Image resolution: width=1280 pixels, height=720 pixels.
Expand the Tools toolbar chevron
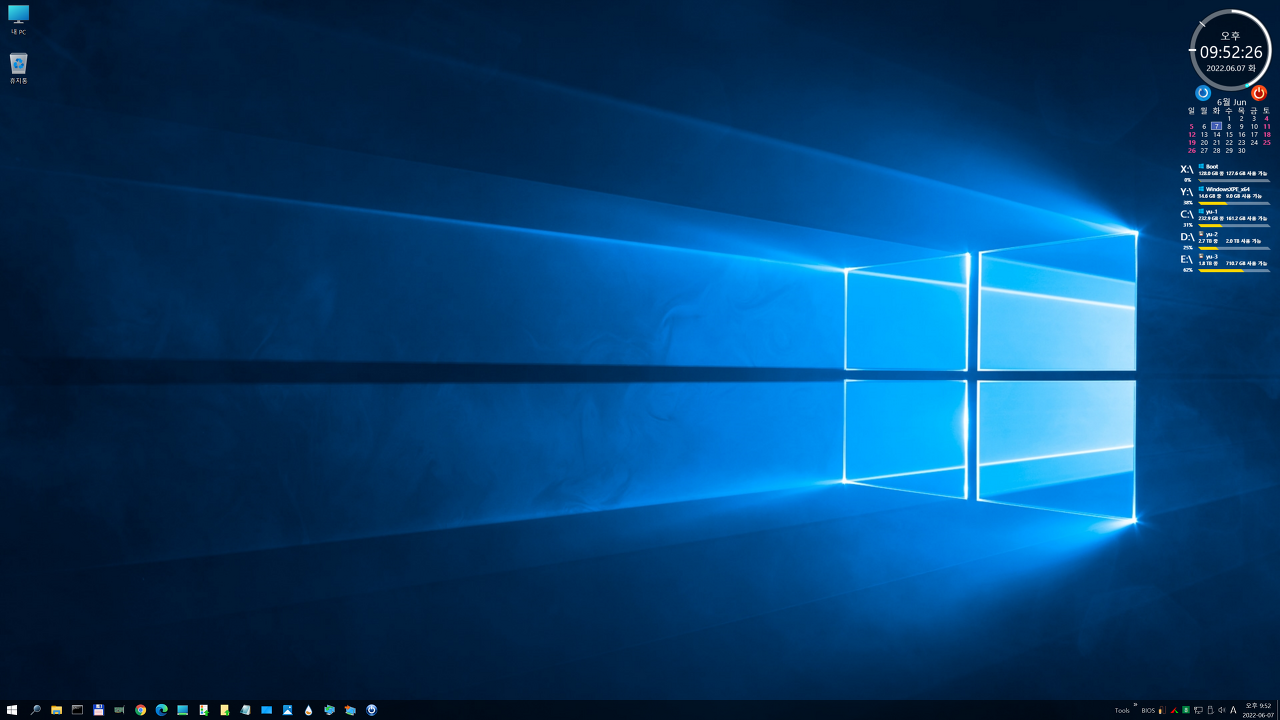(1135, 704)
